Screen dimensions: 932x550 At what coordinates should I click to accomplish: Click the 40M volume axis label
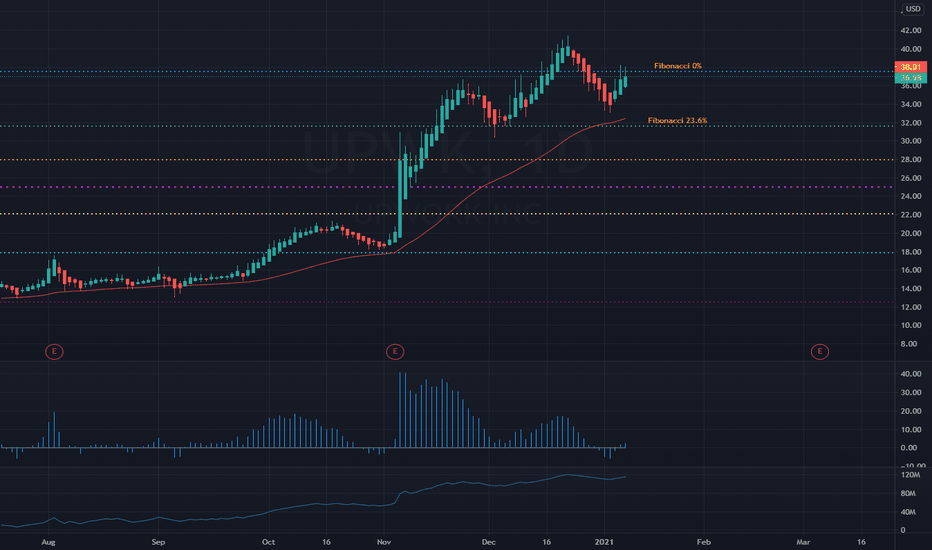[x=908, y=512]
